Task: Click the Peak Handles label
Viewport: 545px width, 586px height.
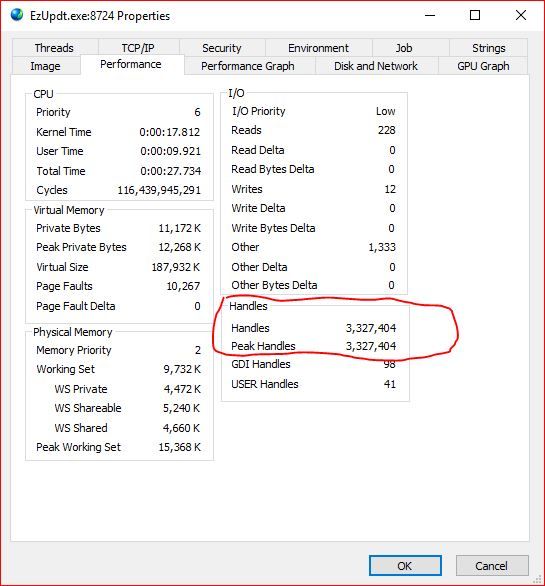Action: point(263,346)
